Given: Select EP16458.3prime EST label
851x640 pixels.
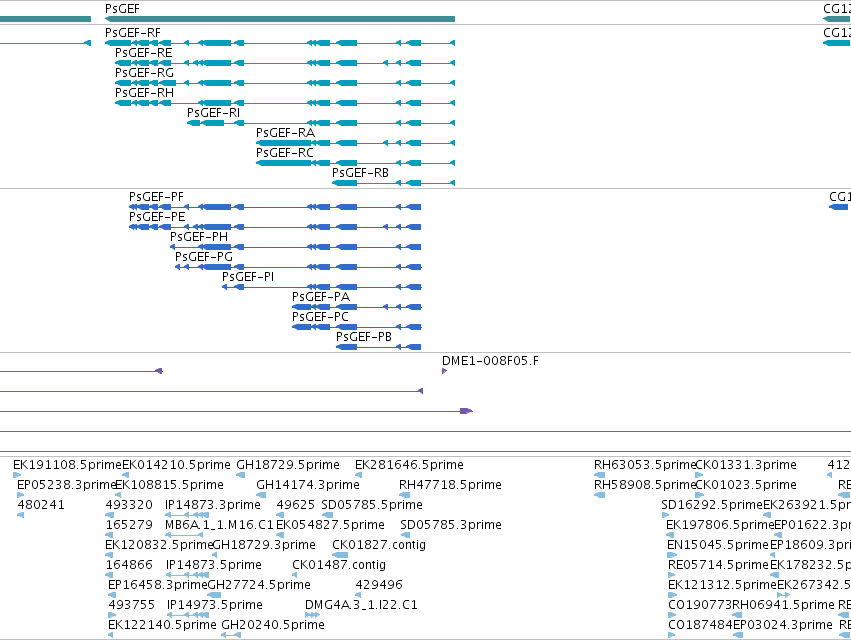Looking at the screenshot, I should 158,585.
